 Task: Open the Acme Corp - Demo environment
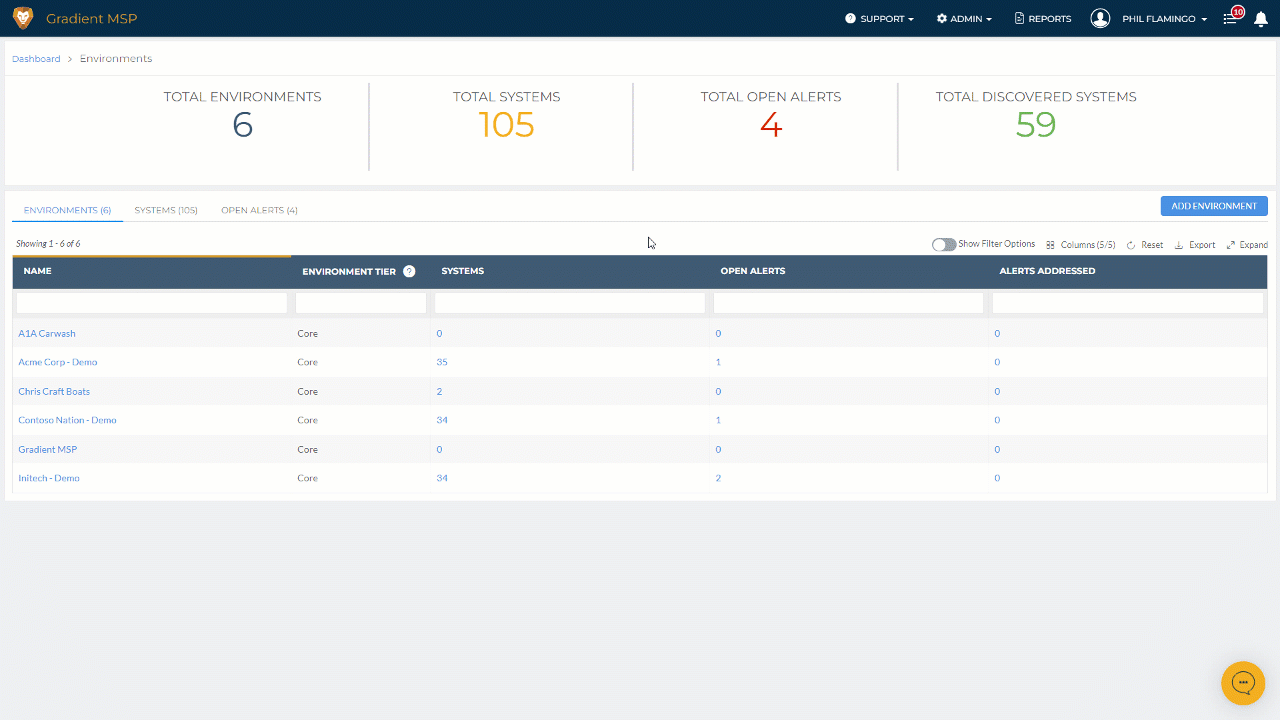click(x=58, y=362)
